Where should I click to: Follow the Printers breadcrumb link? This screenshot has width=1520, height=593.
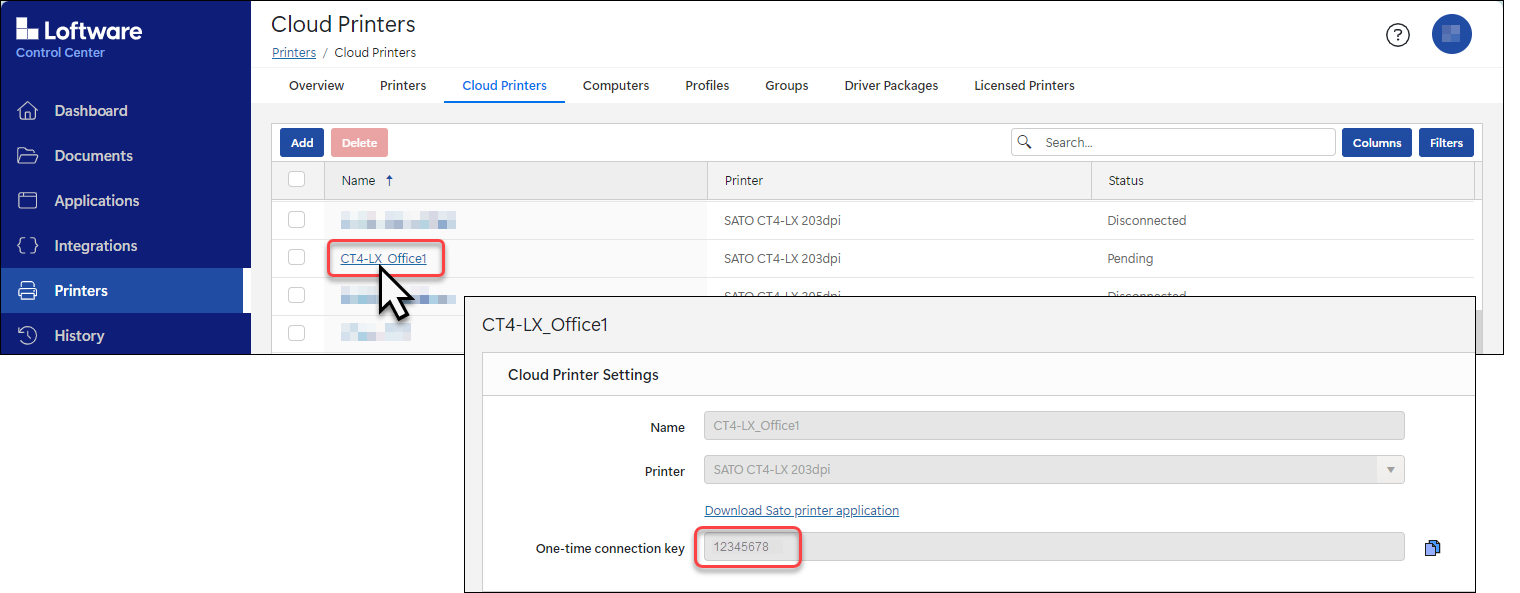pyautogui.click(x=294, y=53)
